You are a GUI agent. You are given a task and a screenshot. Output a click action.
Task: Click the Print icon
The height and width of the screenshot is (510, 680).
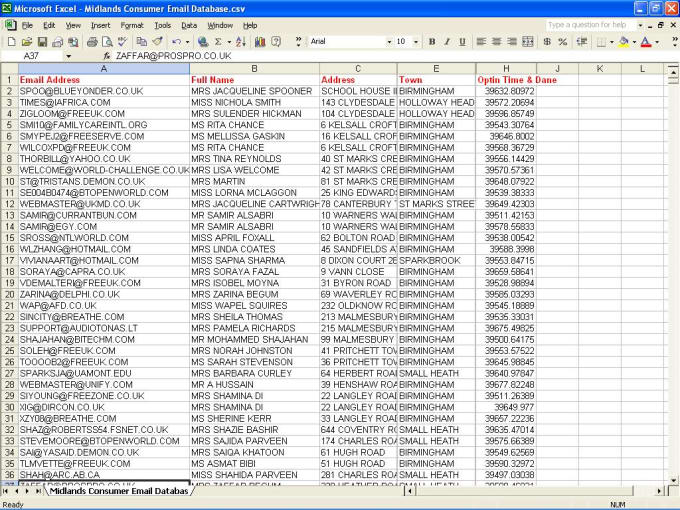coord(92,42)
